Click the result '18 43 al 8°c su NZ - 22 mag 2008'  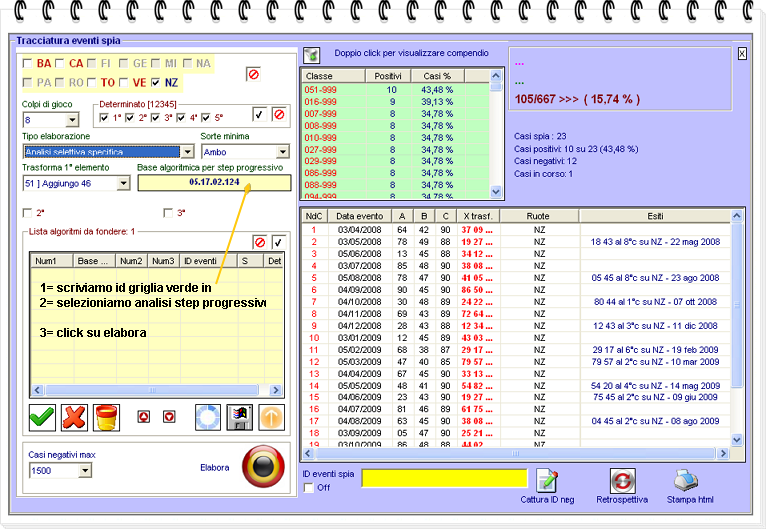tap(655, 242)
